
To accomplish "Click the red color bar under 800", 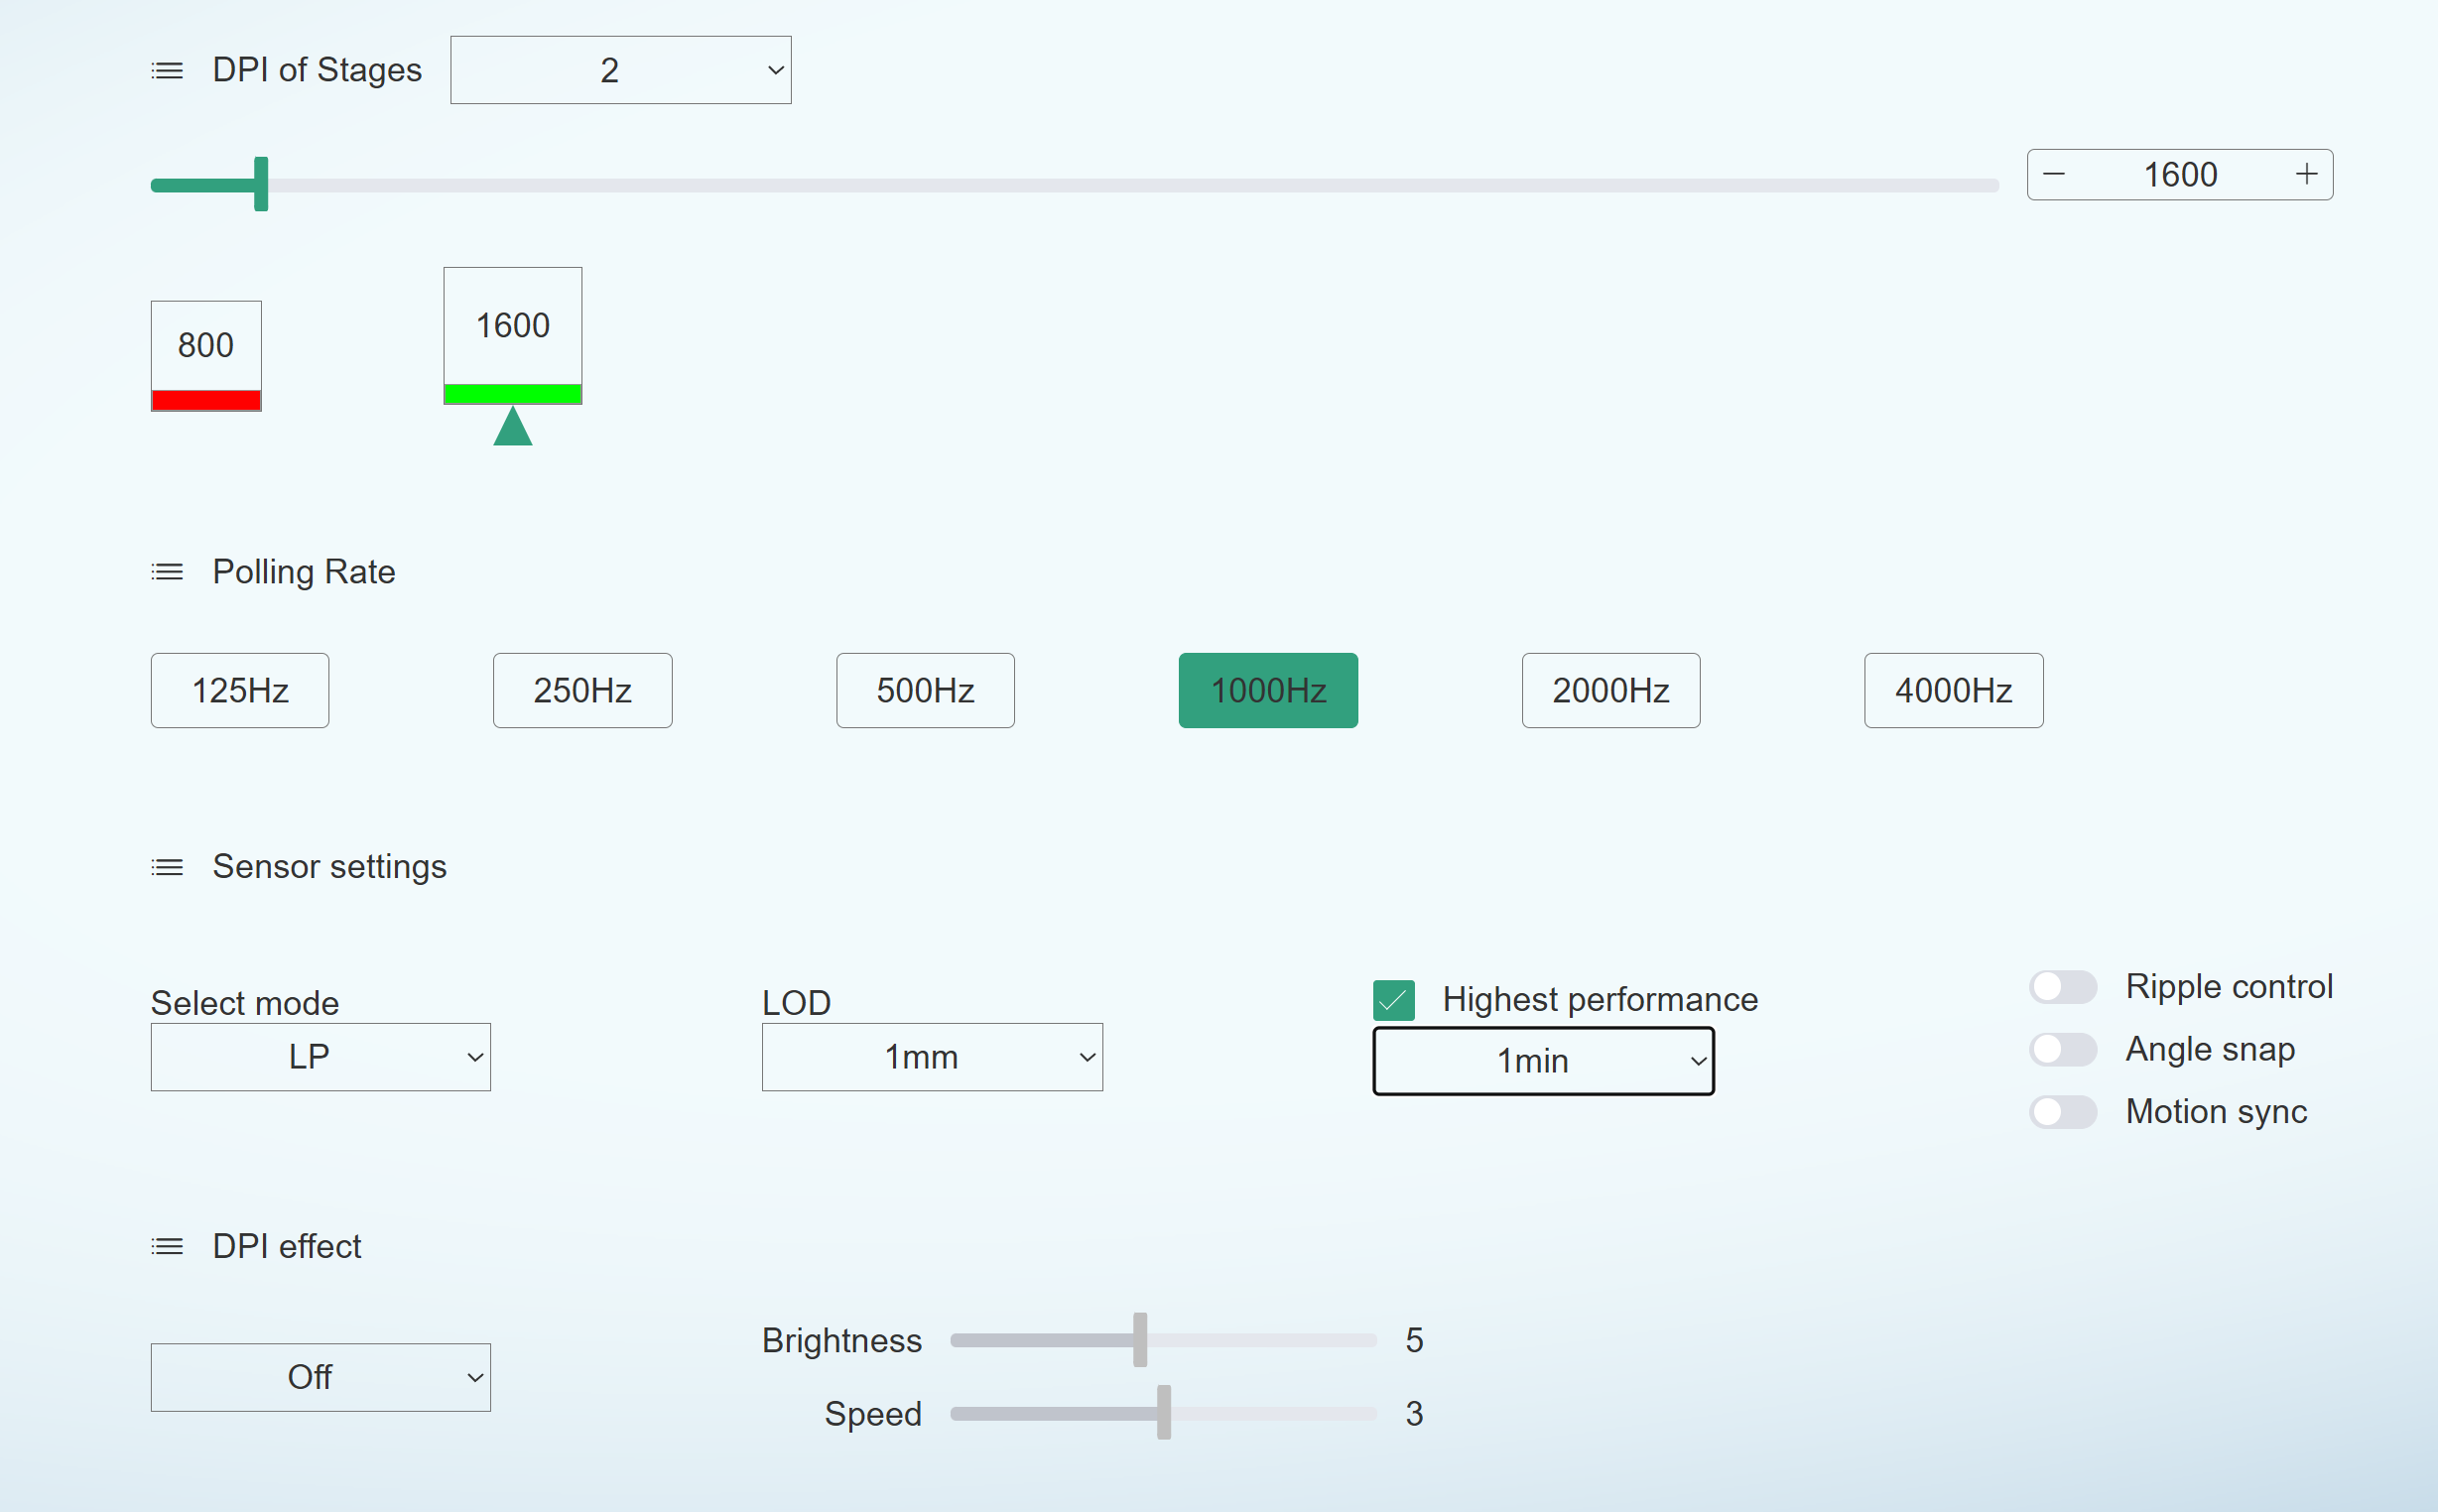I will tap(206, 400).
